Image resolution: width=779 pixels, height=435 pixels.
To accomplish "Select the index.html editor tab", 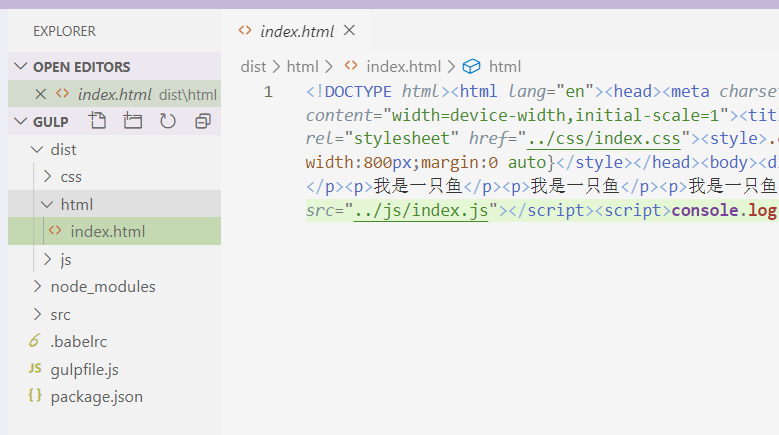I will (x=294, y=31).
